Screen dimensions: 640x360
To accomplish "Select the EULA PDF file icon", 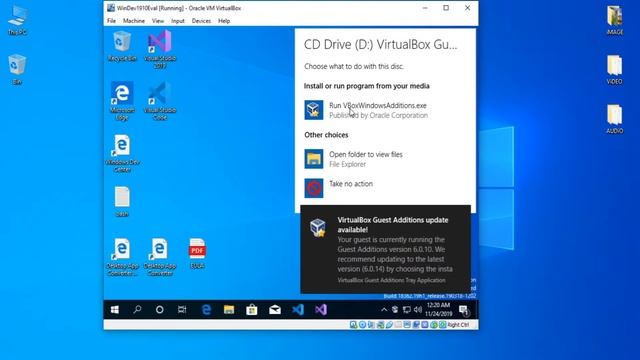I will coord(197,253).
